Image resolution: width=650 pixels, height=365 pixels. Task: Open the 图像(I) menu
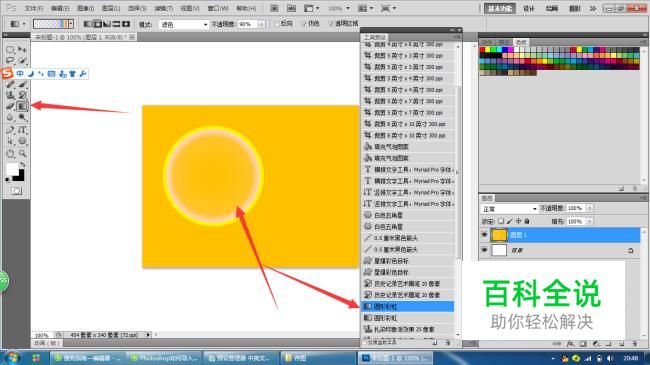(x=85, y=8)
